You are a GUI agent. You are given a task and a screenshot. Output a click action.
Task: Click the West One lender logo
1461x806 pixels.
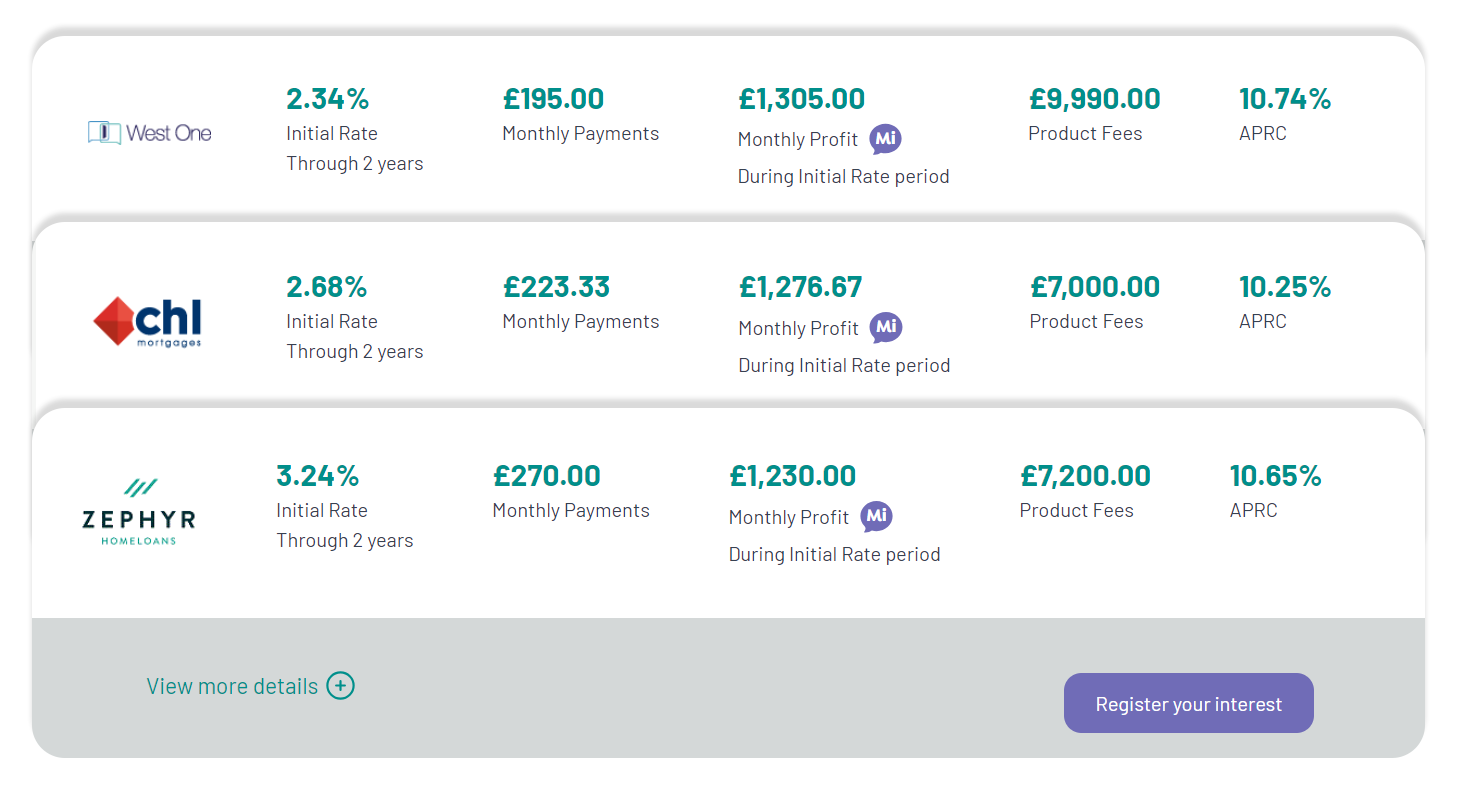pyautogui.click(x=150, y=132)
